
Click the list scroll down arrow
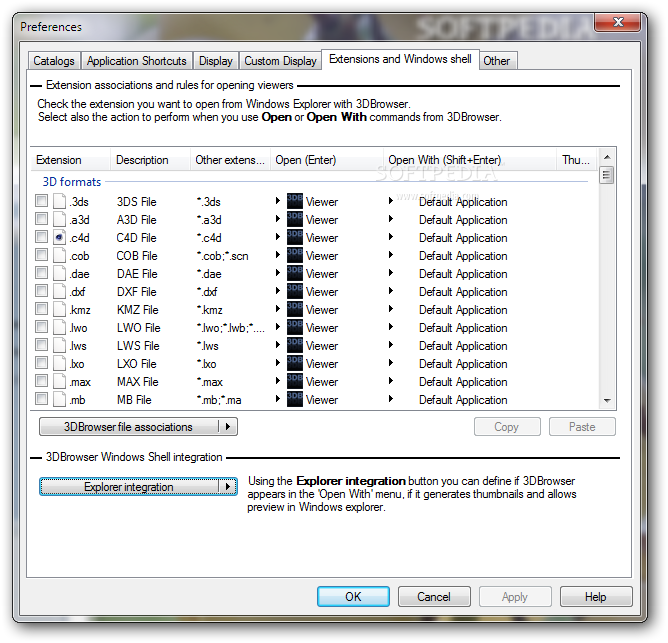[607, 401]
